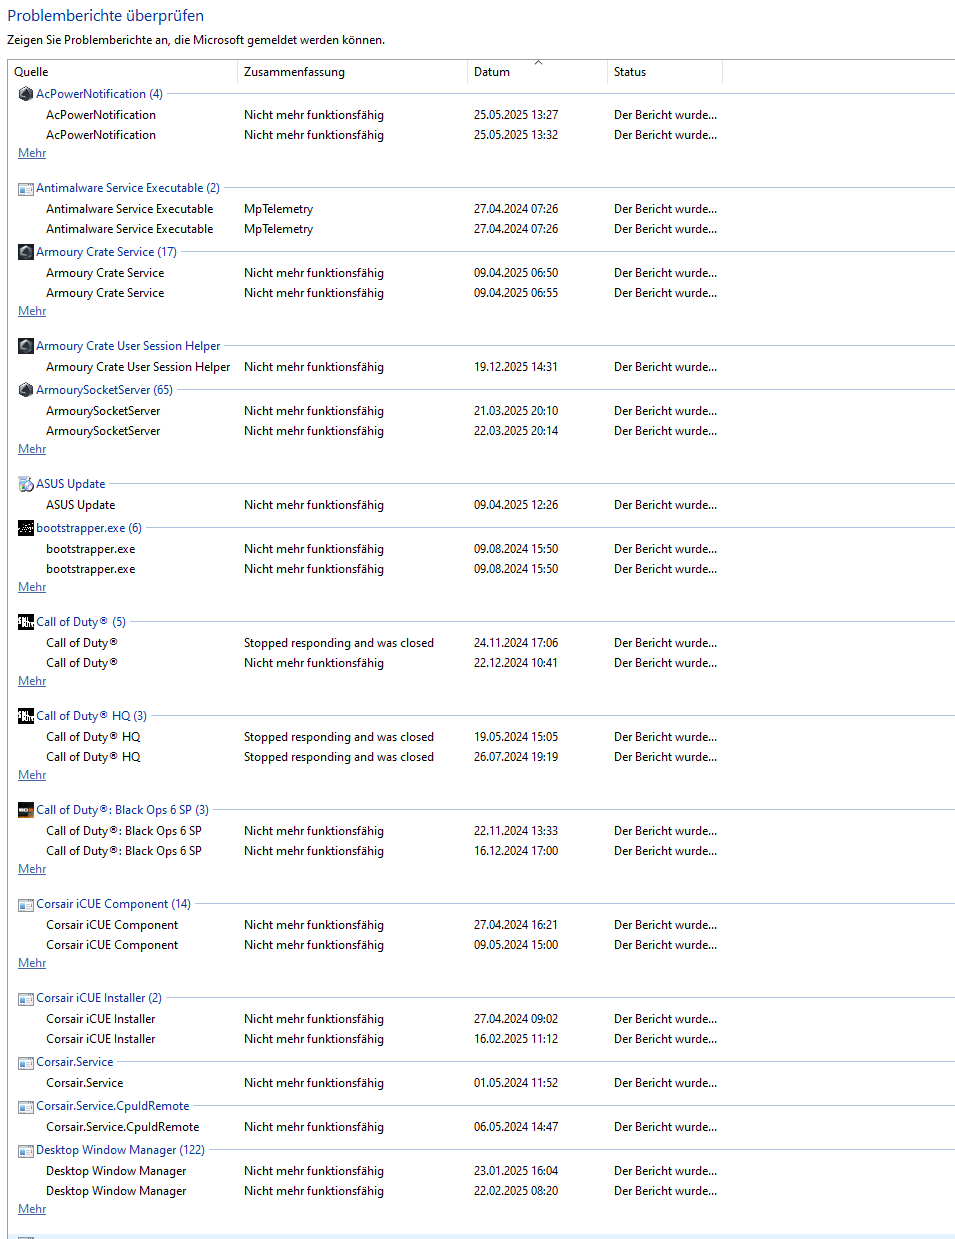This screenshot has height=1239, width=955.
Task: Select Corsair iCUE Installer report from 27.04.2024 09:02
Action: [381, 1019]
